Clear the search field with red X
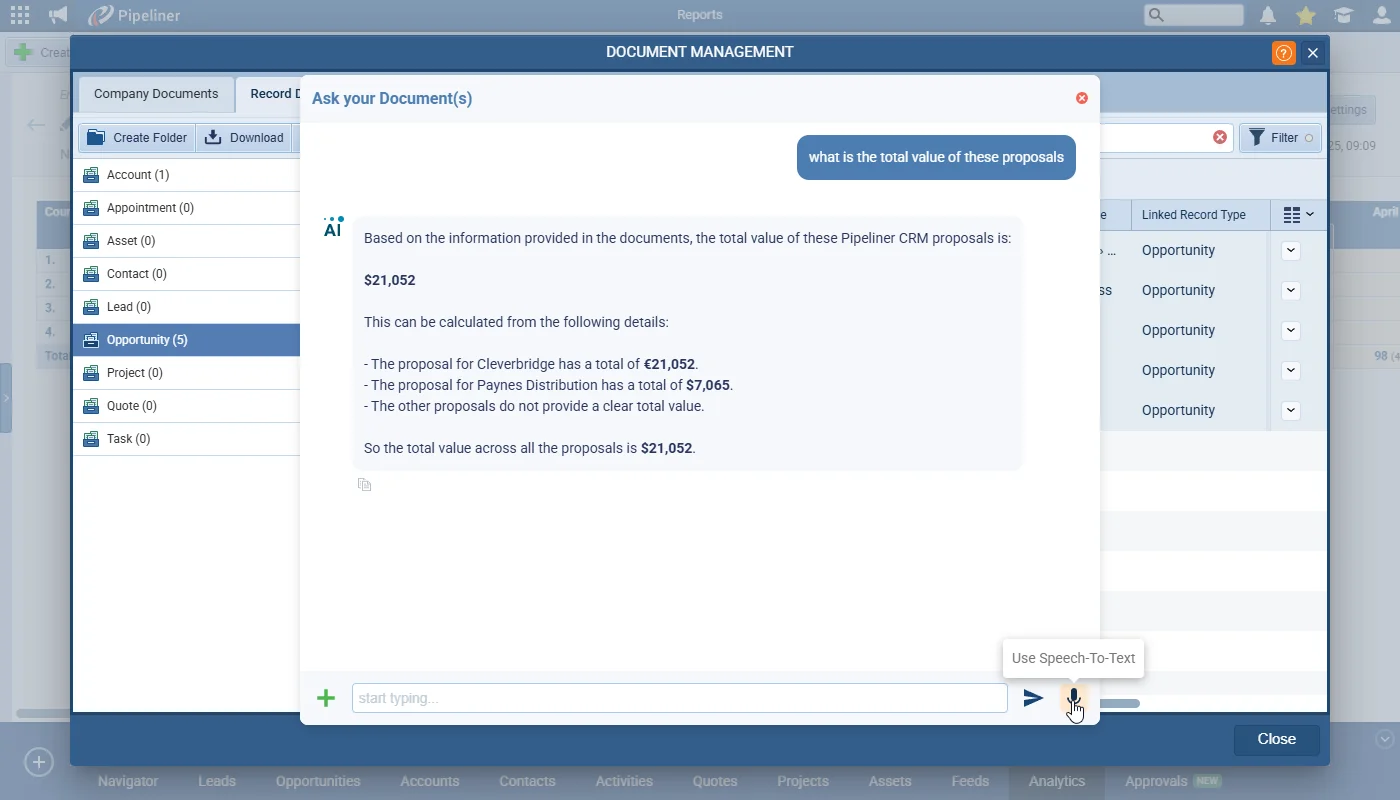 1220,137
